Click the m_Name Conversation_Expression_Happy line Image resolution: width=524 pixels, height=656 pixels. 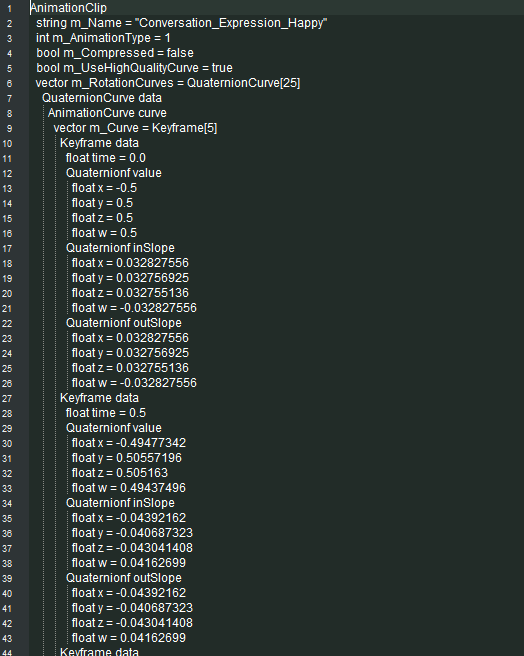pyautogui.click(x=182, y=23)
